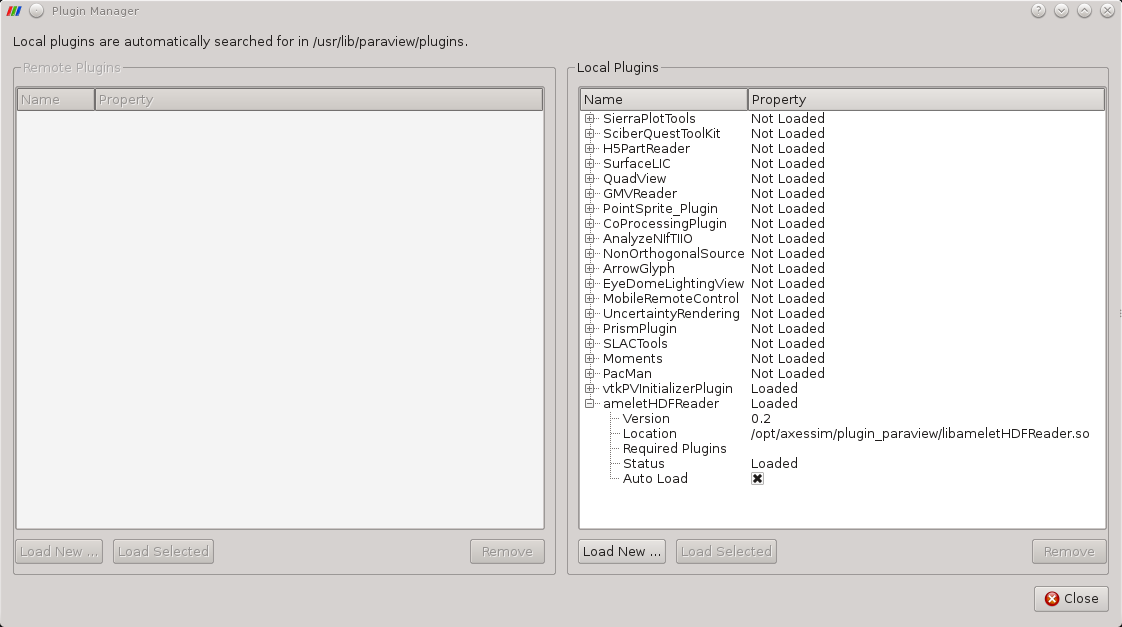
Task: Select the AnalyzeNIfTIIO plugin row
Action: (x=842, y=238)
